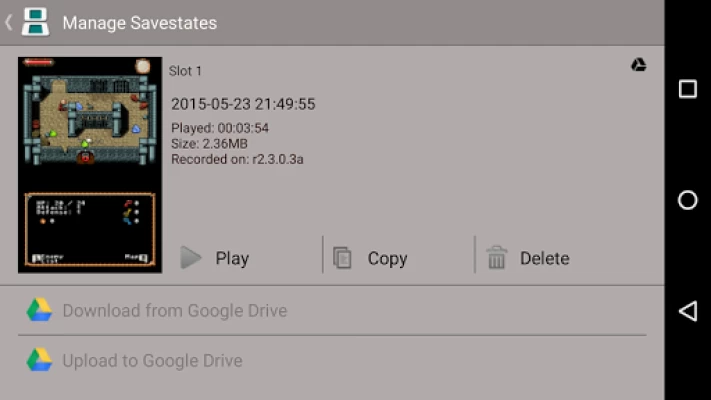Tap the Play triangle icon
The width and height of the screenshot is (711, 400).
[x=190, y=258]
